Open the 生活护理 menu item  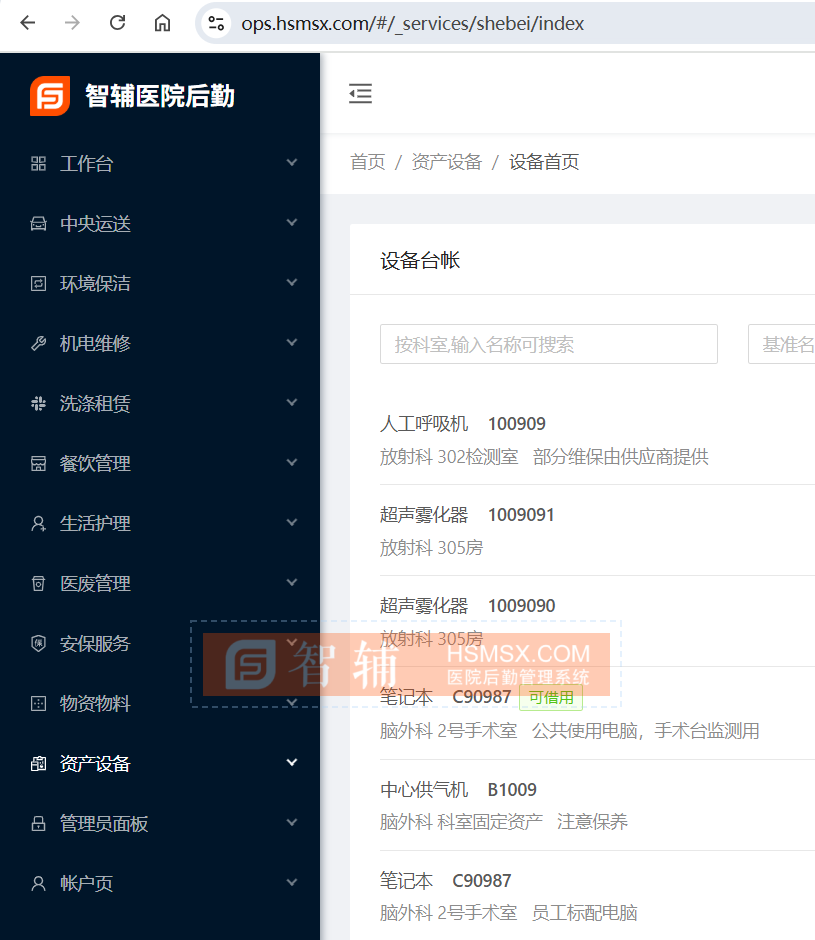click(x=95, y=524)
